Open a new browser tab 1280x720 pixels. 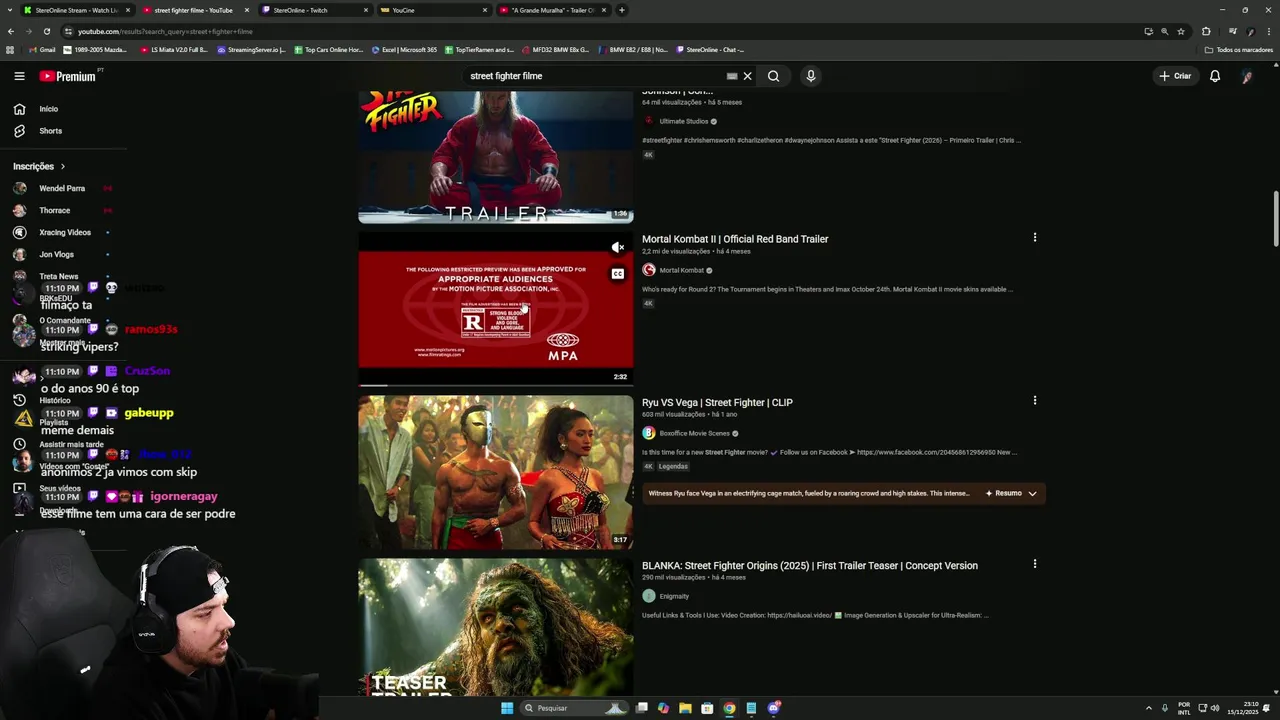622,10
